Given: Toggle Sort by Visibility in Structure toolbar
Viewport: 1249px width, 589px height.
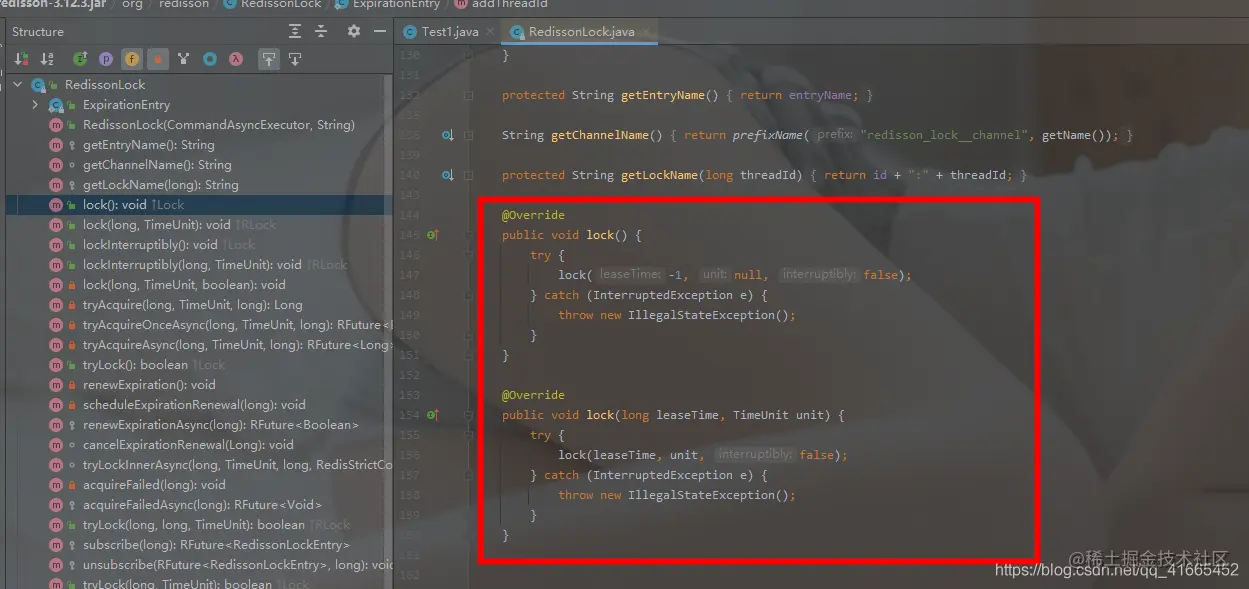Looking at the screenshot, I should tap(21, 59).
